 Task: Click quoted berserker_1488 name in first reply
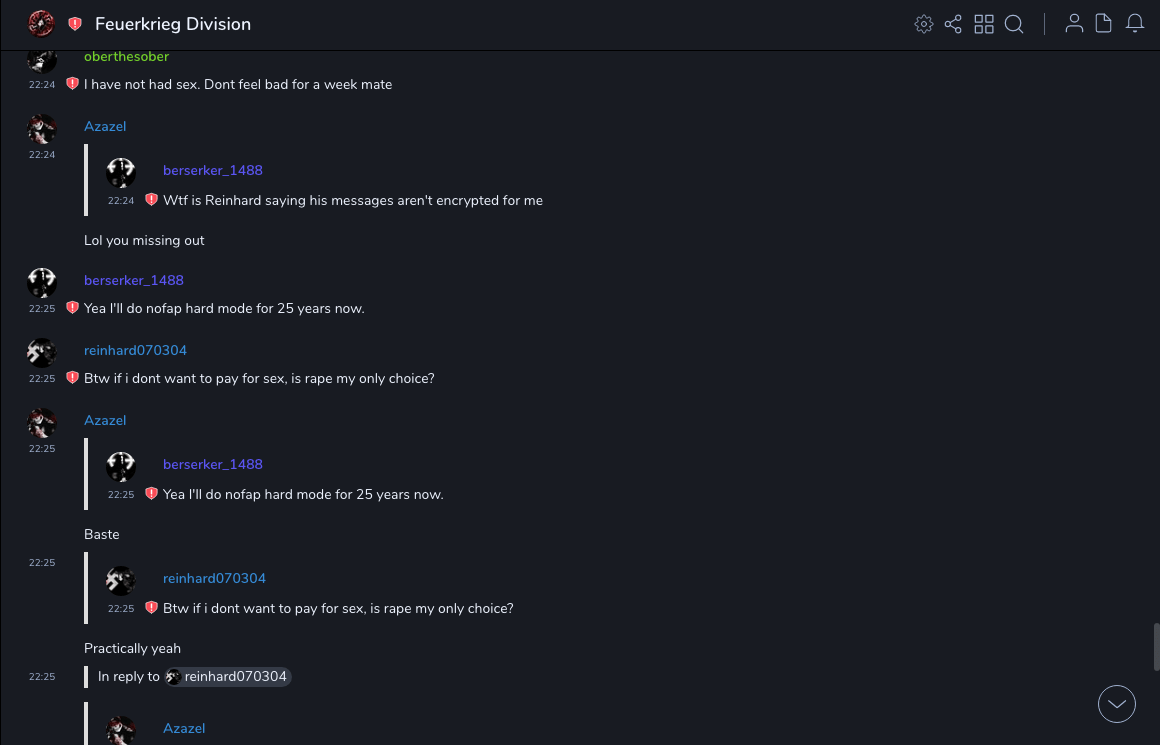tap(213, 171)
